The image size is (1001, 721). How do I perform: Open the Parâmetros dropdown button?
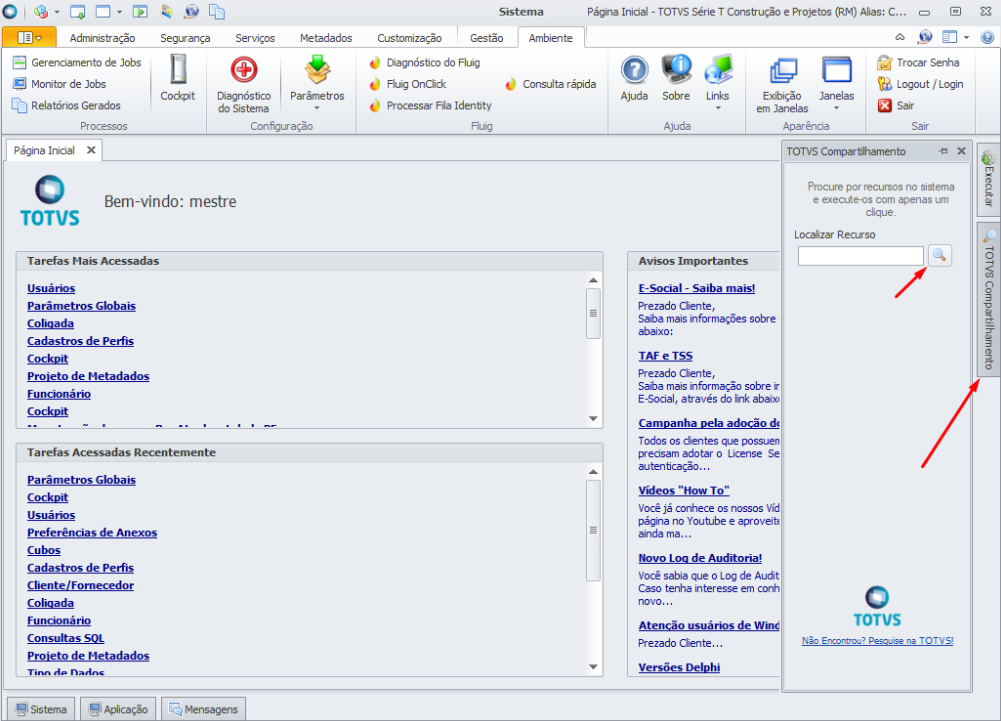tap(317, 83)
